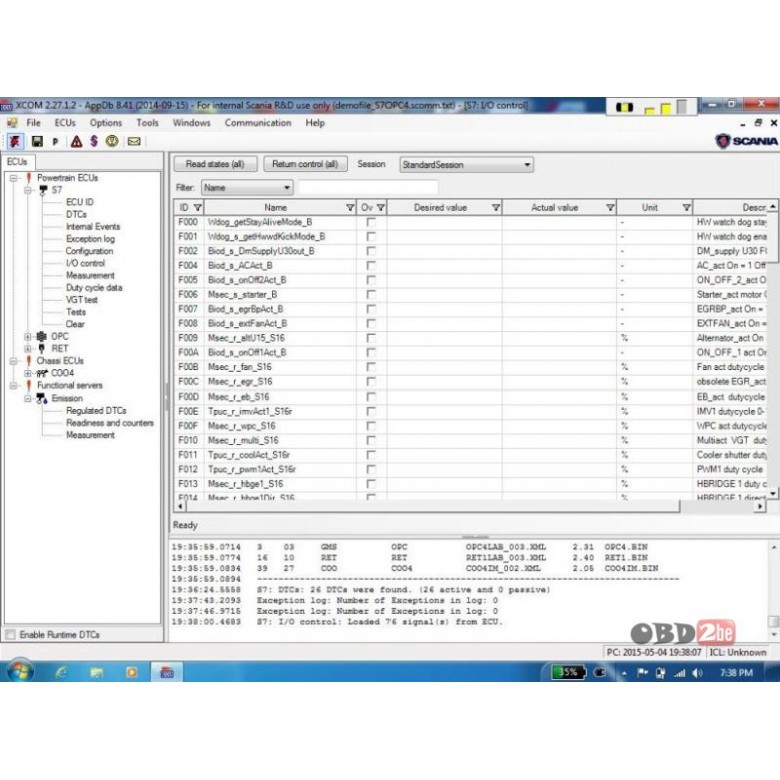Click Return control (all) button
Image resolution: width=780 pixels, height=780 pixels.
pos(305,164)
